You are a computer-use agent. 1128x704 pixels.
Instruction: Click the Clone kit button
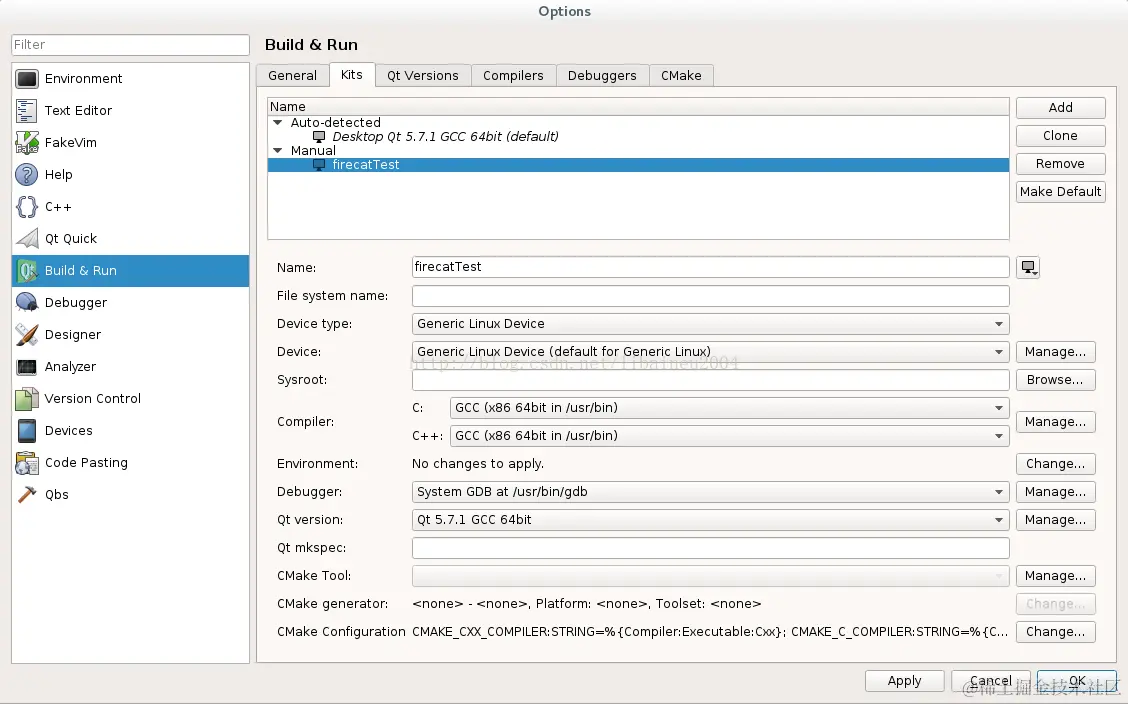[x=1060, y=136]
